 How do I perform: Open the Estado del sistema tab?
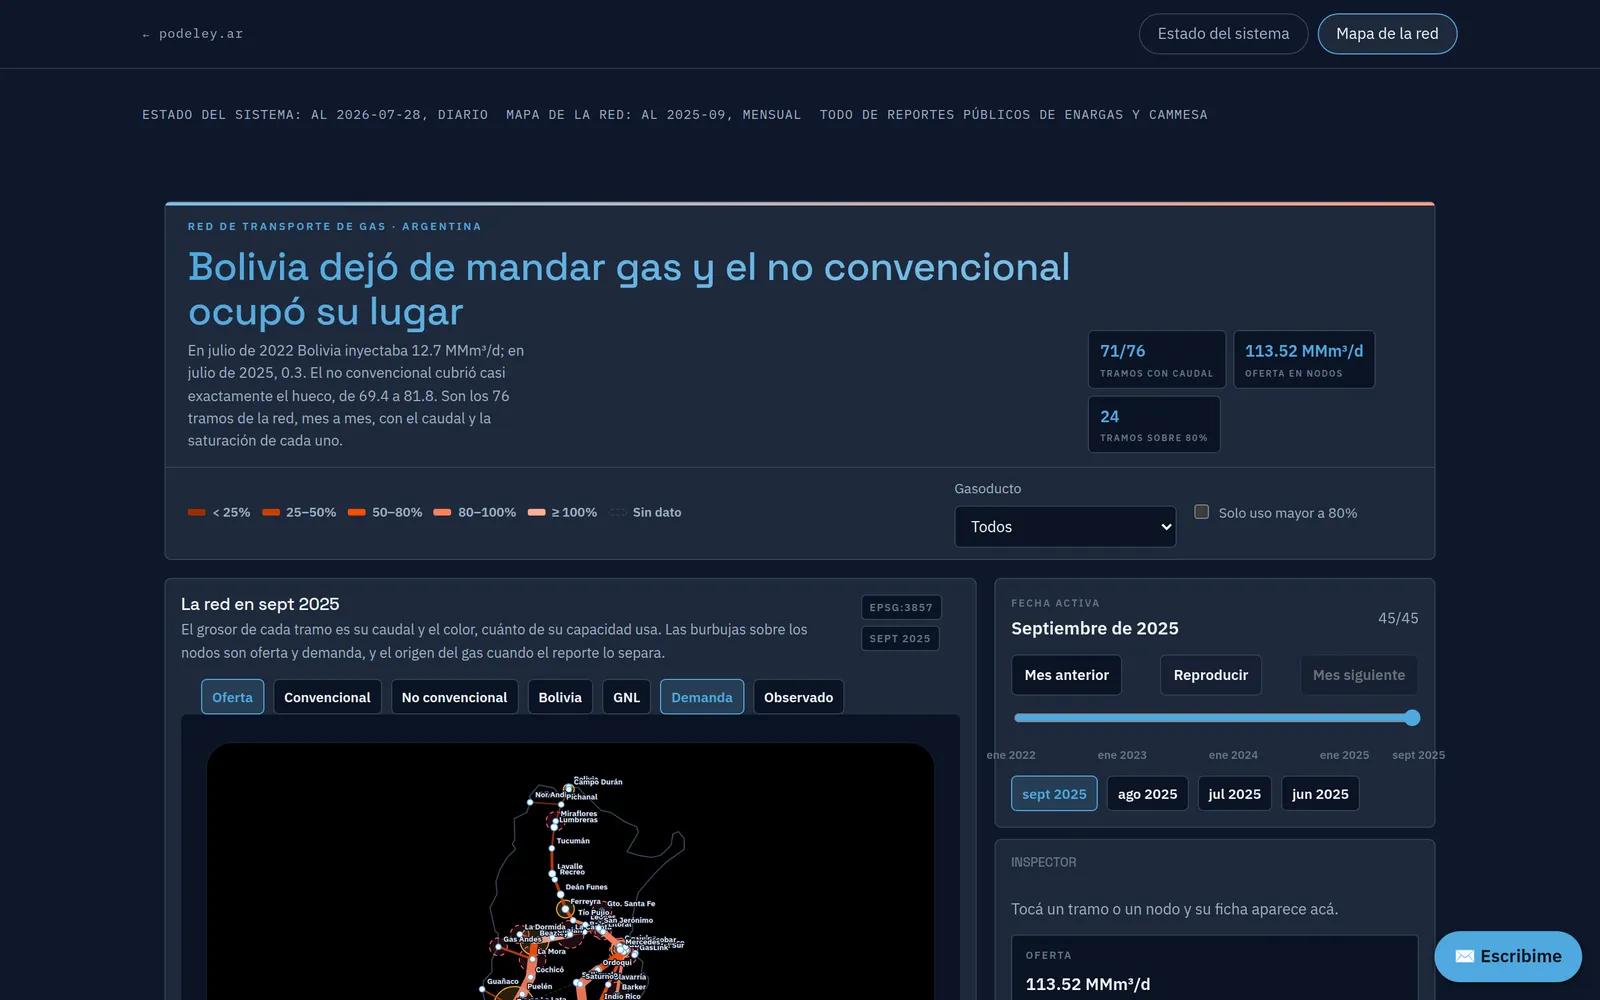pyautogui.click(x=1223, y=34)
